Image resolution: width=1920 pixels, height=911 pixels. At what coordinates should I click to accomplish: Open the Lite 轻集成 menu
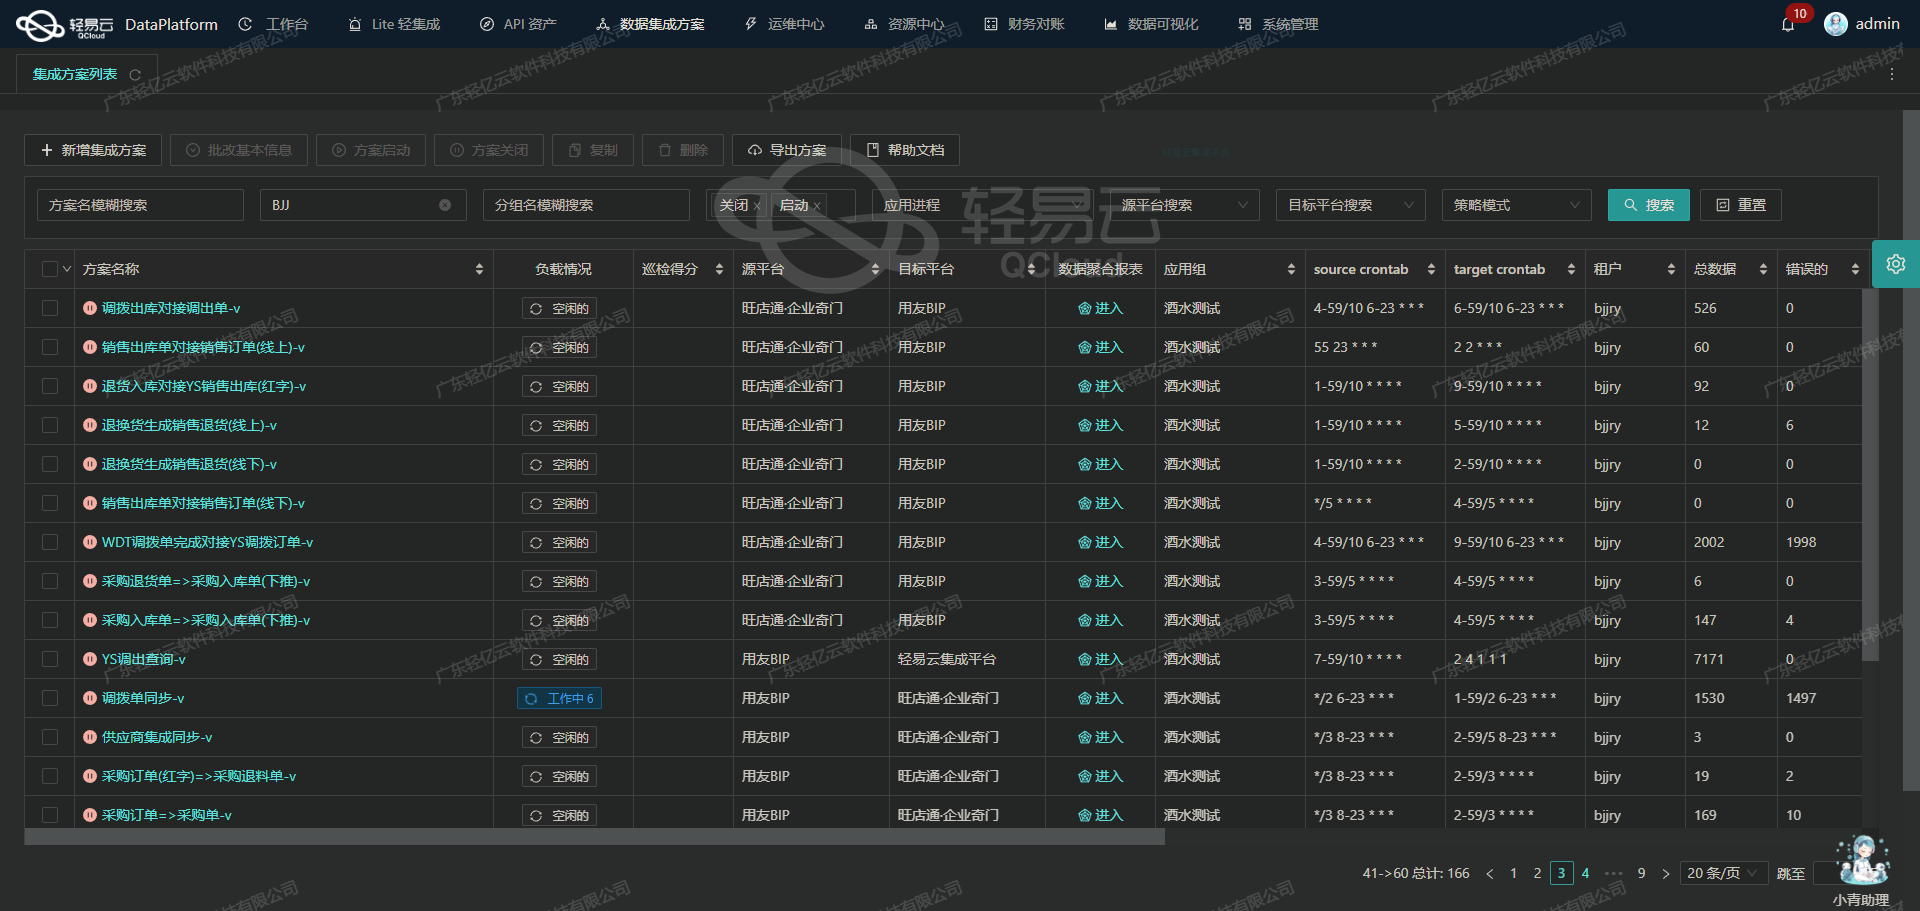click(x=394, y=24)
